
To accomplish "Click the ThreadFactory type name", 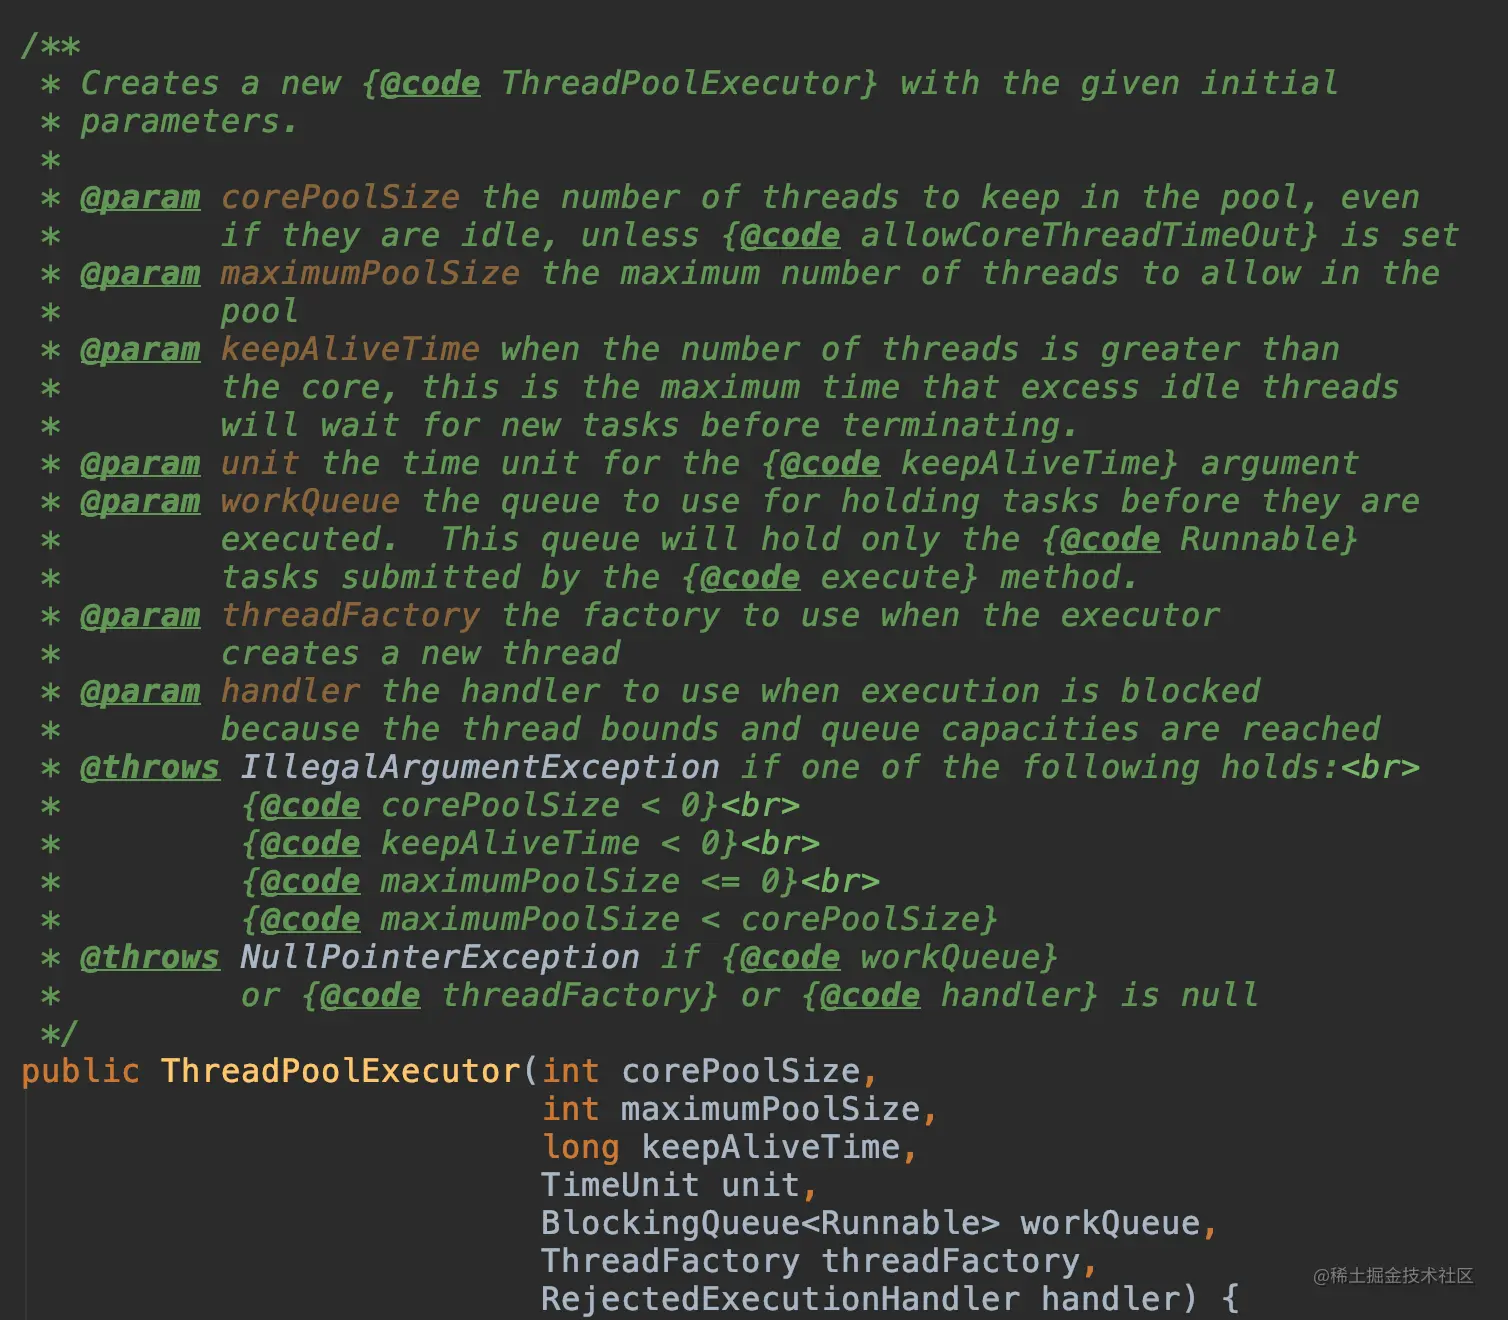I will coord(670,1261).
